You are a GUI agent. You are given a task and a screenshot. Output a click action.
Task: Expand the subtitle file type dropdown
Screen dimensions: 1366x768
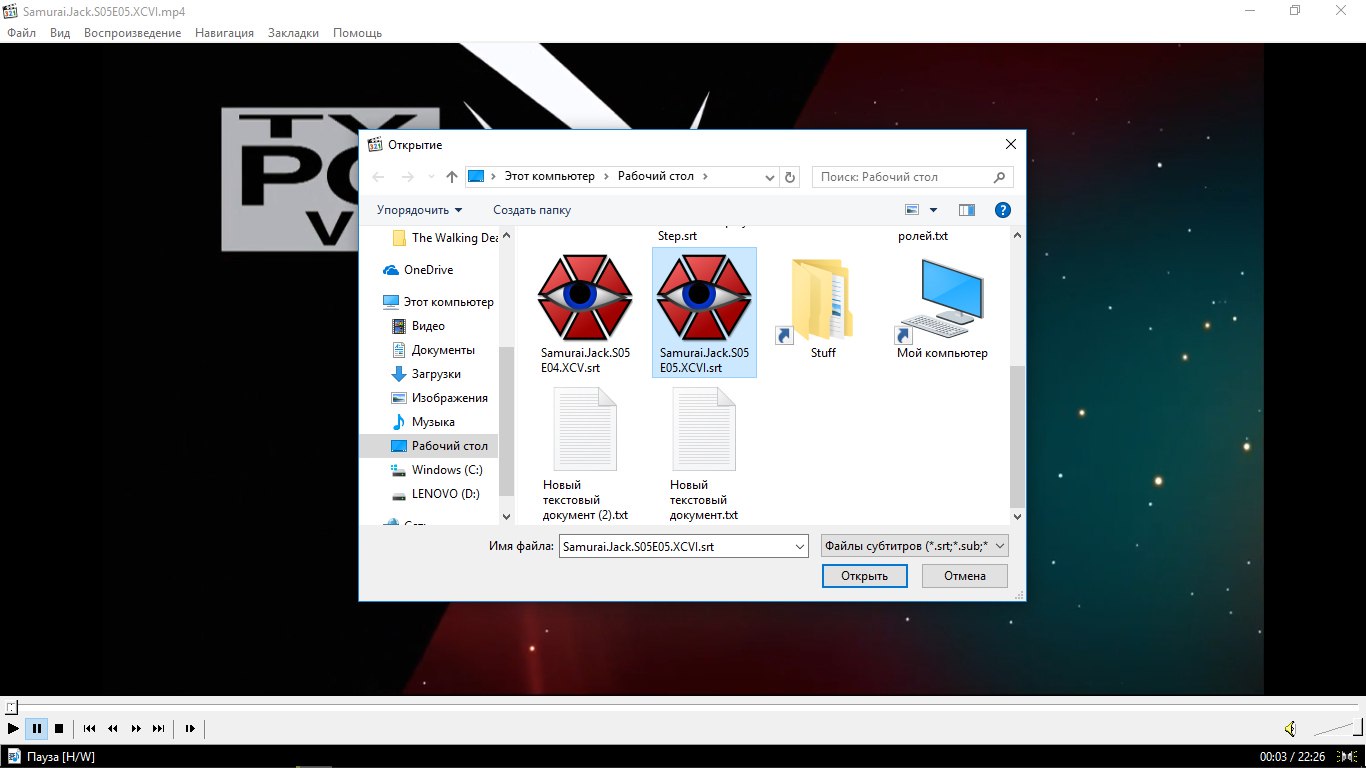(914, 546)
